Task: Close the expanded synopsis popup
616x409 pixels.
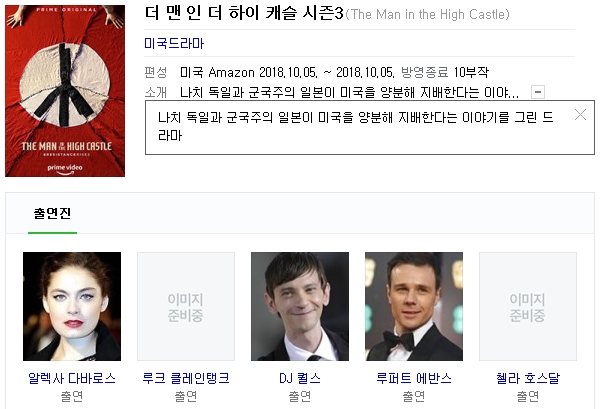Action: tap(580, 115)
